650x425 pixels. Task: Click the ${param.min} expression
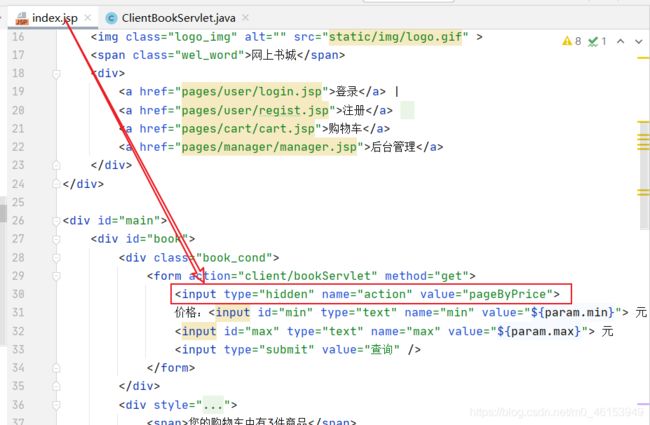pyautogui.click(x=572, y=312)
